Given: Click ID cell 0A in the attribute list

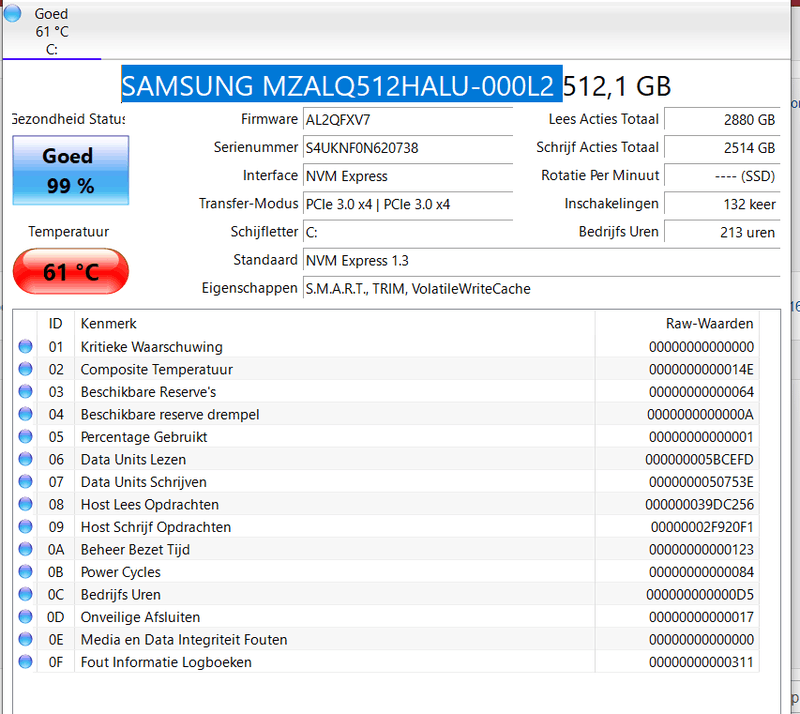Looking at the screenshot, I should click(56, 550).
